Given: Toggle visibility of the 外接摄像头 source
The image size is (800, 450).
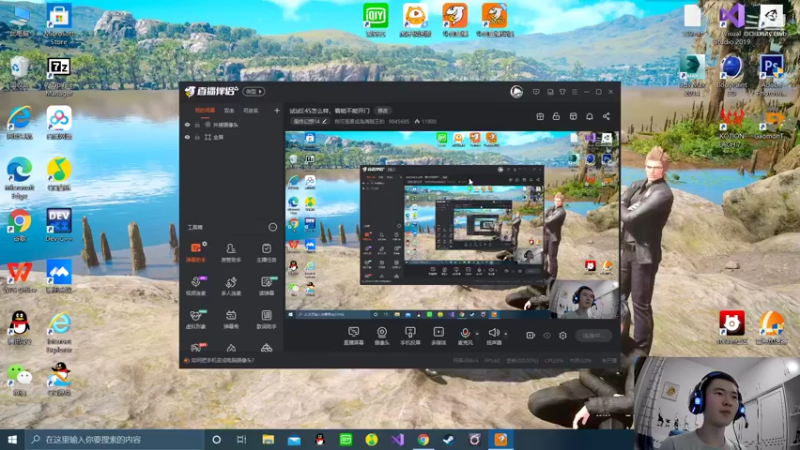Looking at the screenshot, I should point(187,124).
